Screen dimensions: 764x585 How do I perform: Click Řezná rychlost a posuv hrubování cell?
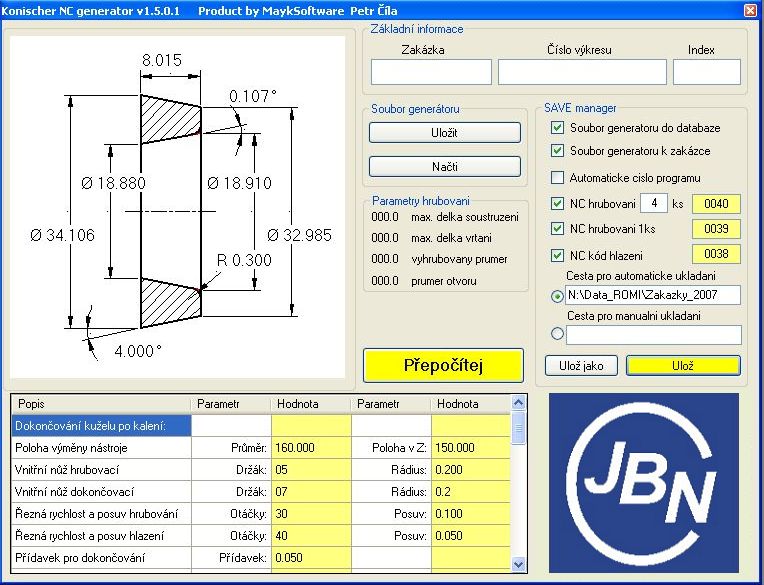click(101, 514)
